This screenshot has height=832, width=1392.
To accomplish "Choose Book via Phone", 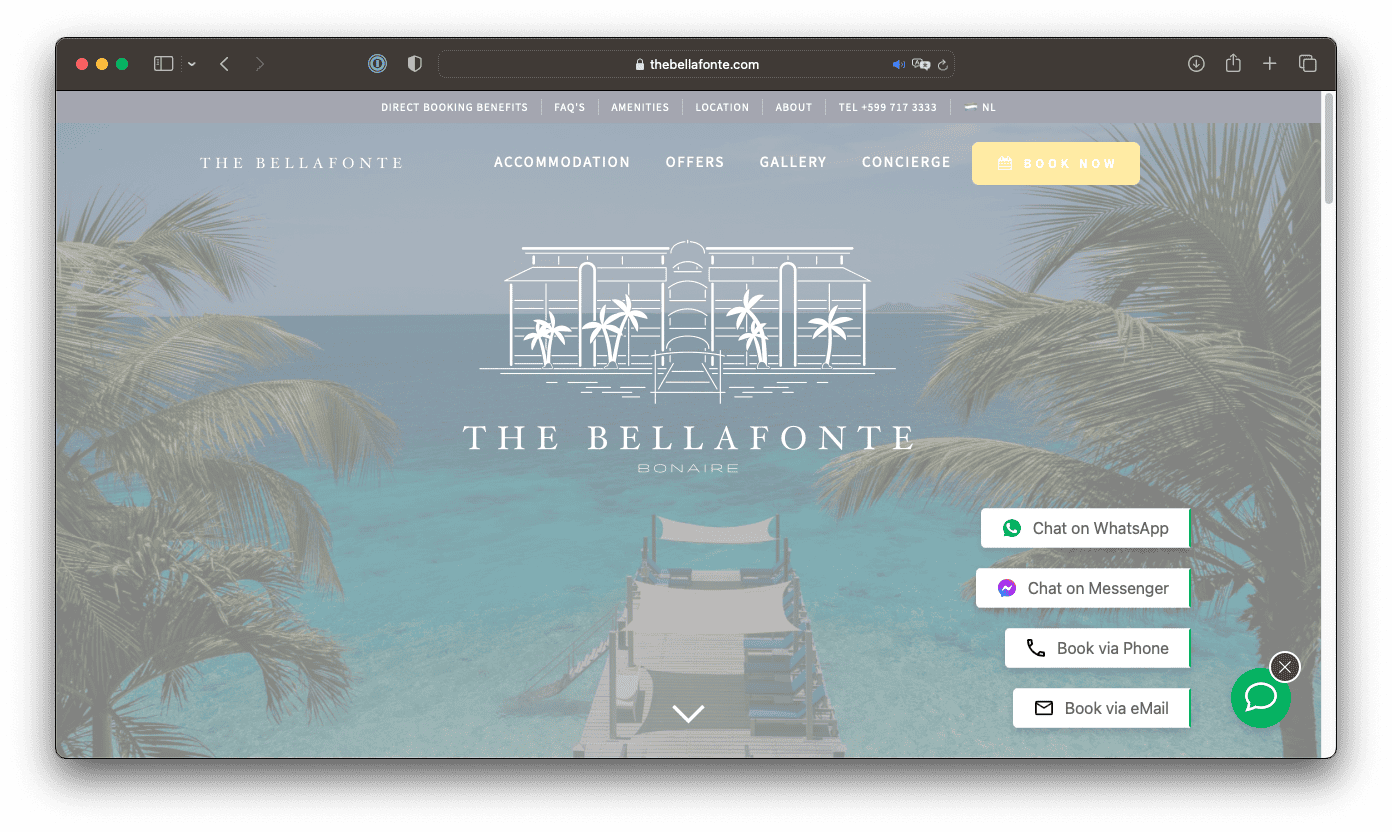I will pyautogui.click(x=1097, y=648).
